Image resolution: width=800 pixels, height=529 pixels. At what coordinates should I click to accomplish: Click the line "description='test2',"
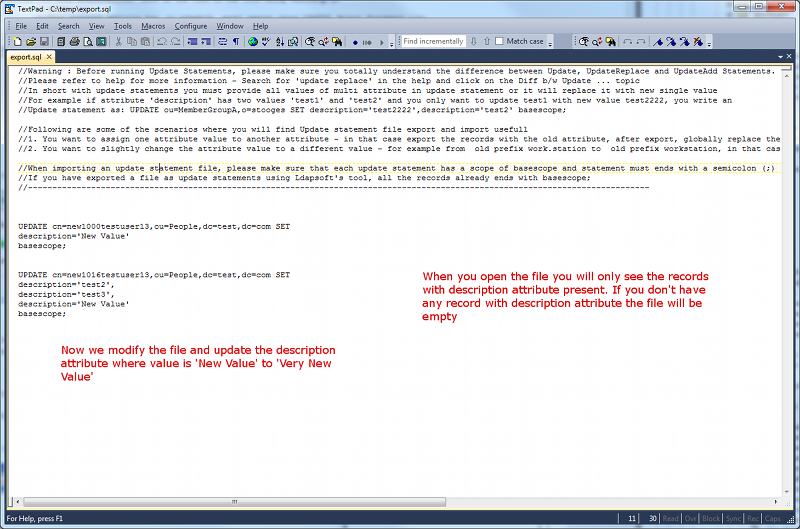pyautogui.click(x=66, y=285)
